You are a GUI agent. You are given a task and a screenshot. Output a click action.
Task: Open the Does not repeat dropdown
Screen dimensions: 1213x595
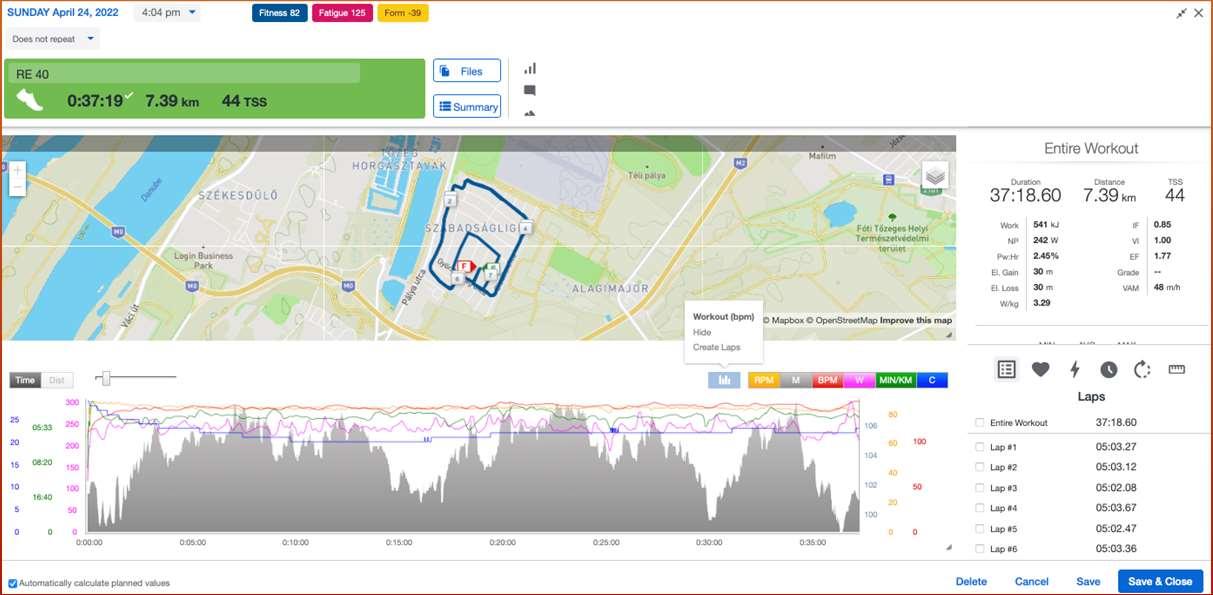click(53, 39)
